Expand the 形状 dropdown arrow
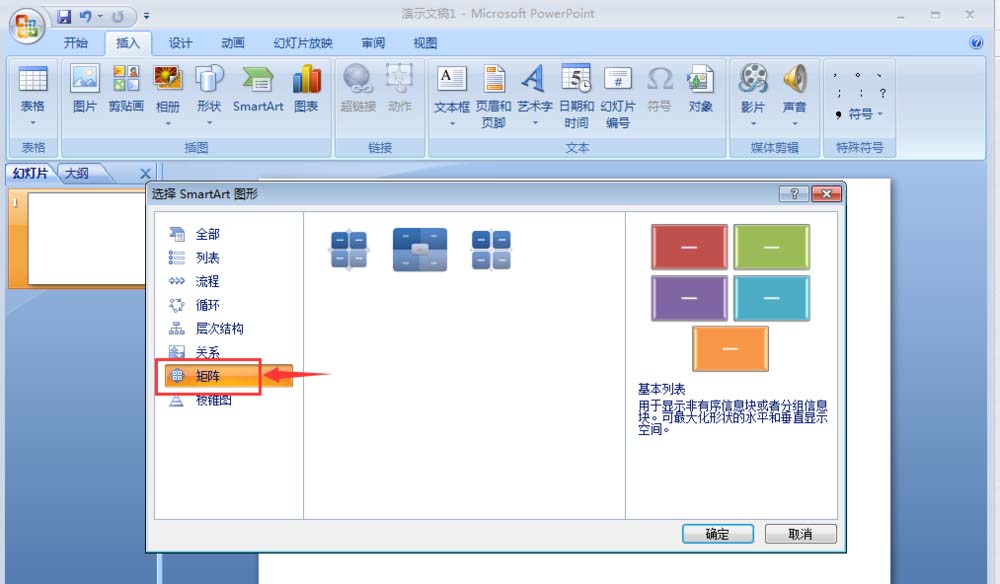The height and width of the screenshot is (584, 1000). click(209, 123)
